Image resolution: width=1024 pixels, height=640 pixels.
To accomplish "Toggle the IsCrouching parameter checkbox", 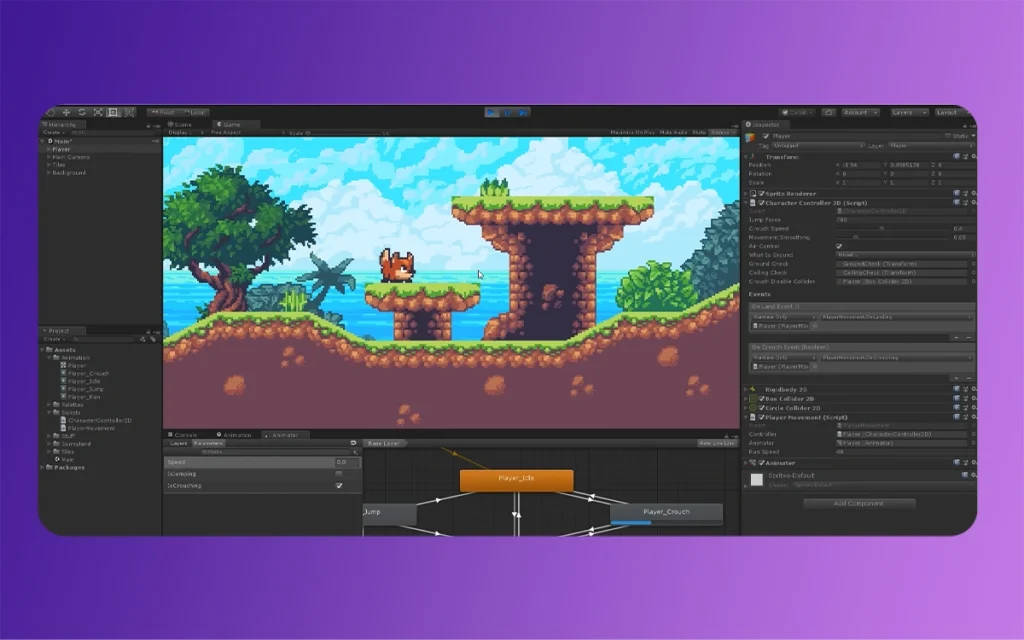I will pyautogui.click(x=339, y=484).
